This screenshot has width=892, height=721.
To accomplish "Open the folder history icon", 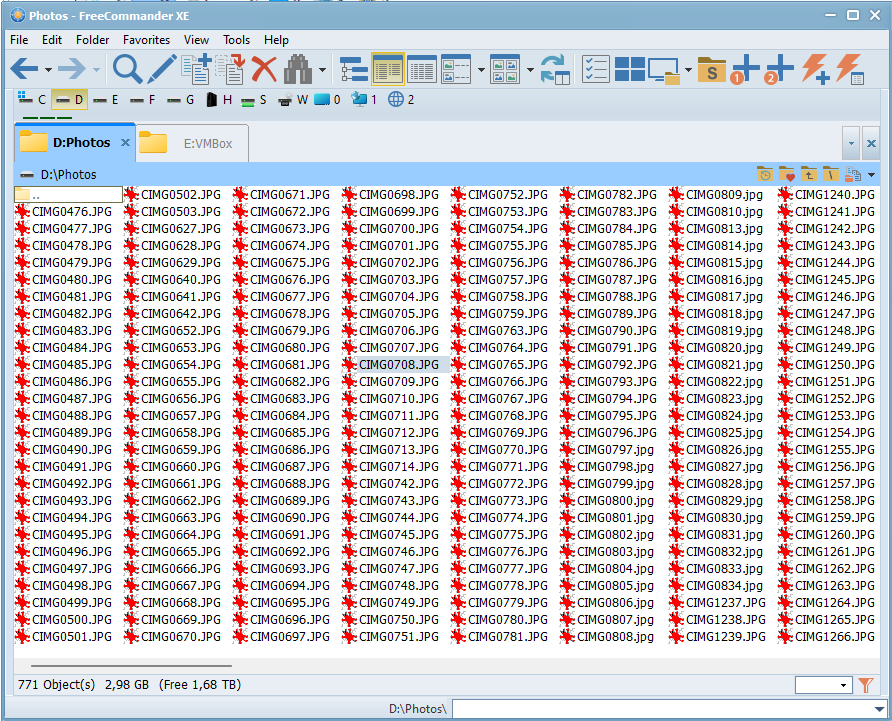I will point(765,174).
